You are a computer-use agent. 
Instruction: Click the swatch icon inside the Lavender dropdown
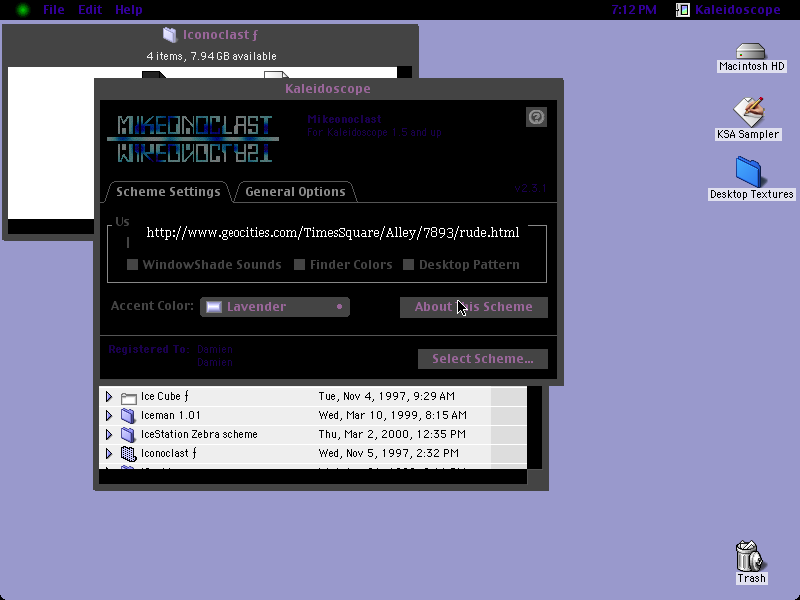[x=214, y=307]
